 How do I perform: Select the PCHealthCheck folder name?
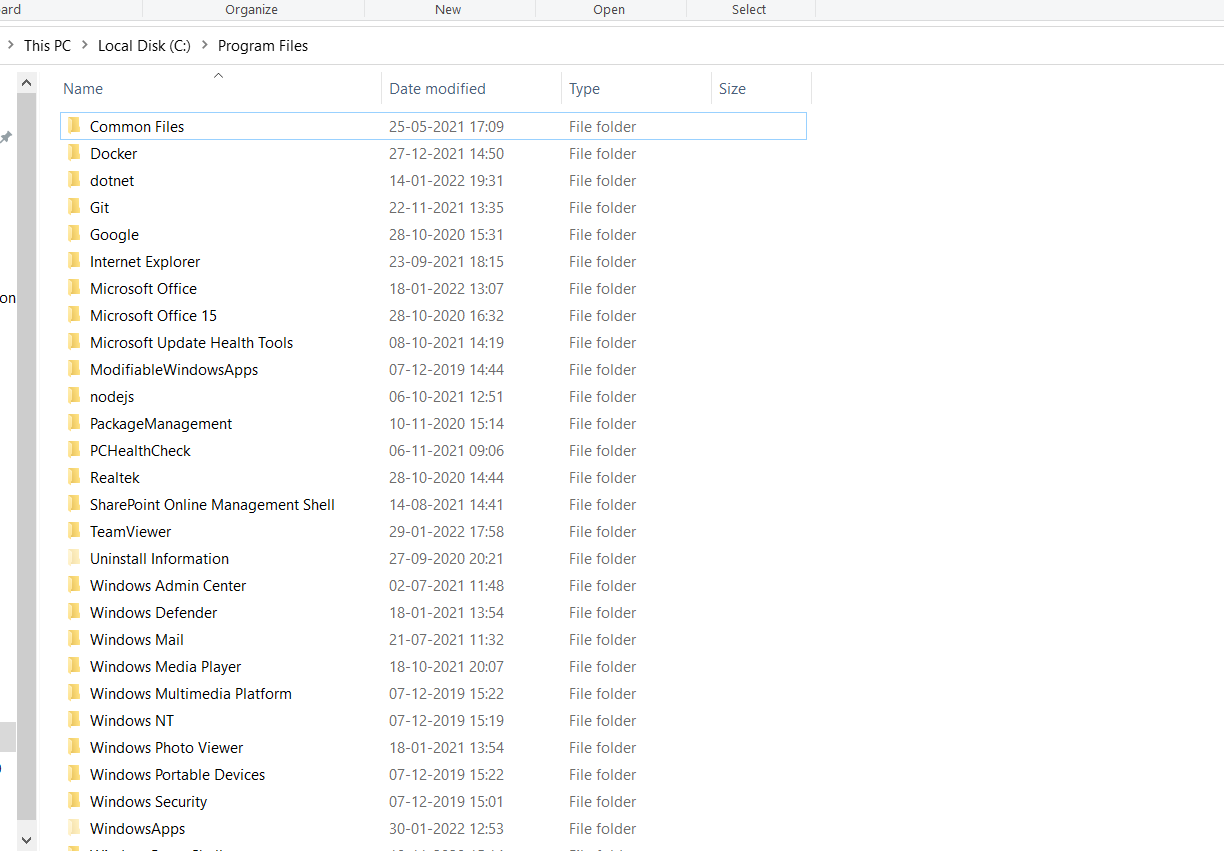(140, 450)
